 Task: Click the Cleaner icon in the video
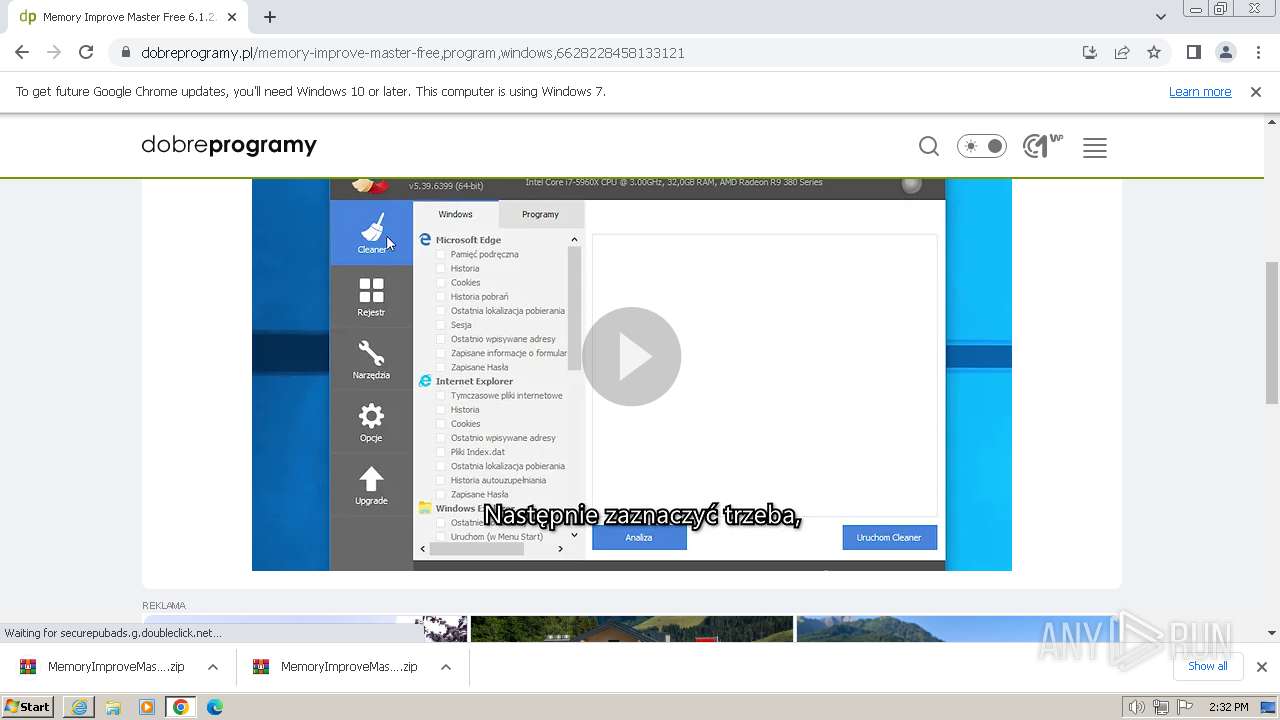coord(371,233)
